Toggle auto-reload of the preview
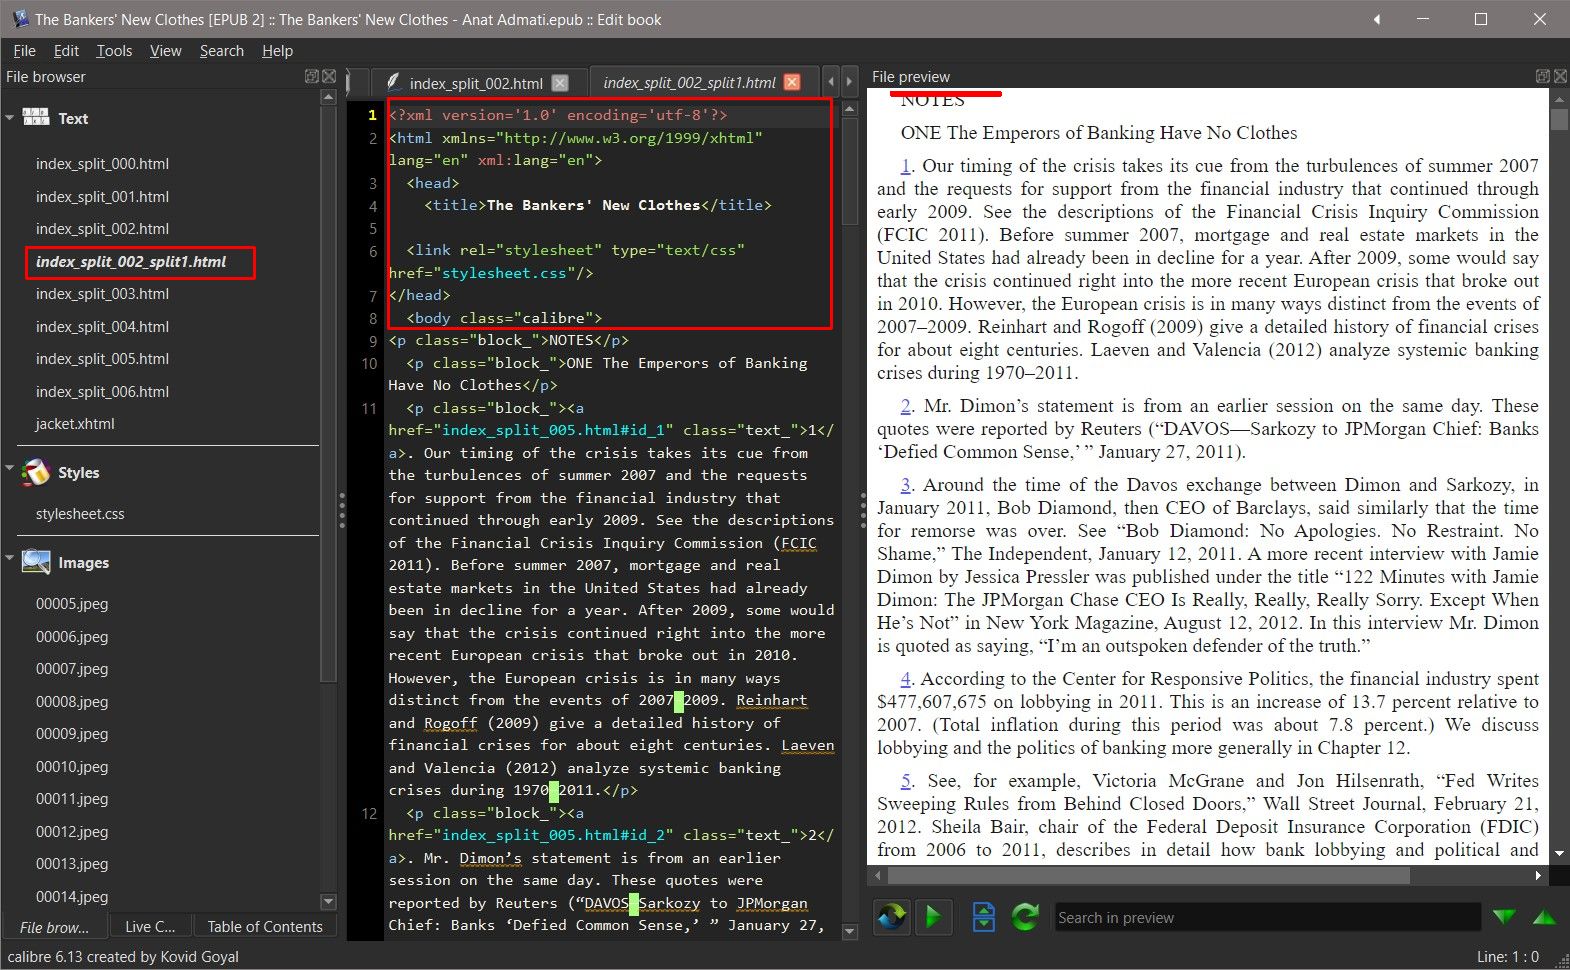The width and height of the screenshot is (1570, 970). [892, 916]
